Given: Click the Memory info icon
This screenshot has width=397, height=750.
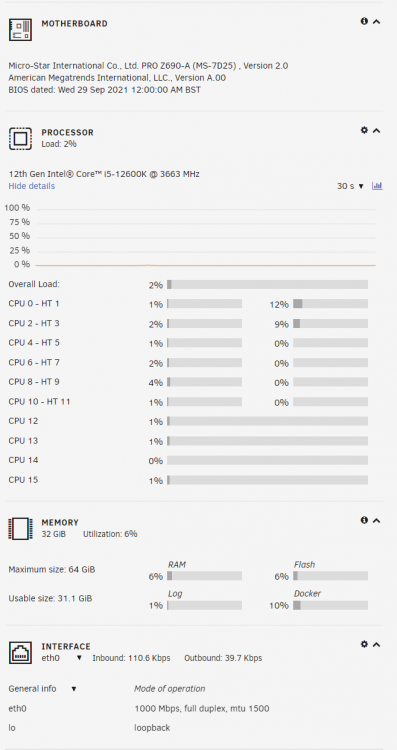Looking at the screenshot, I should click(x=364, y=520).
